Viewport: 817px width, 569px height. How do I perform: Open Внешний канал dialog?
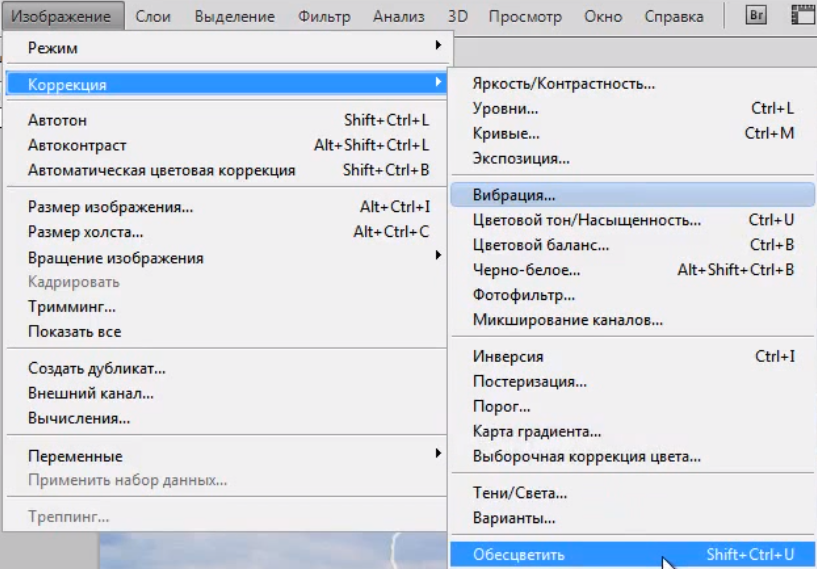pyautogui.click(x=227, y=393)
